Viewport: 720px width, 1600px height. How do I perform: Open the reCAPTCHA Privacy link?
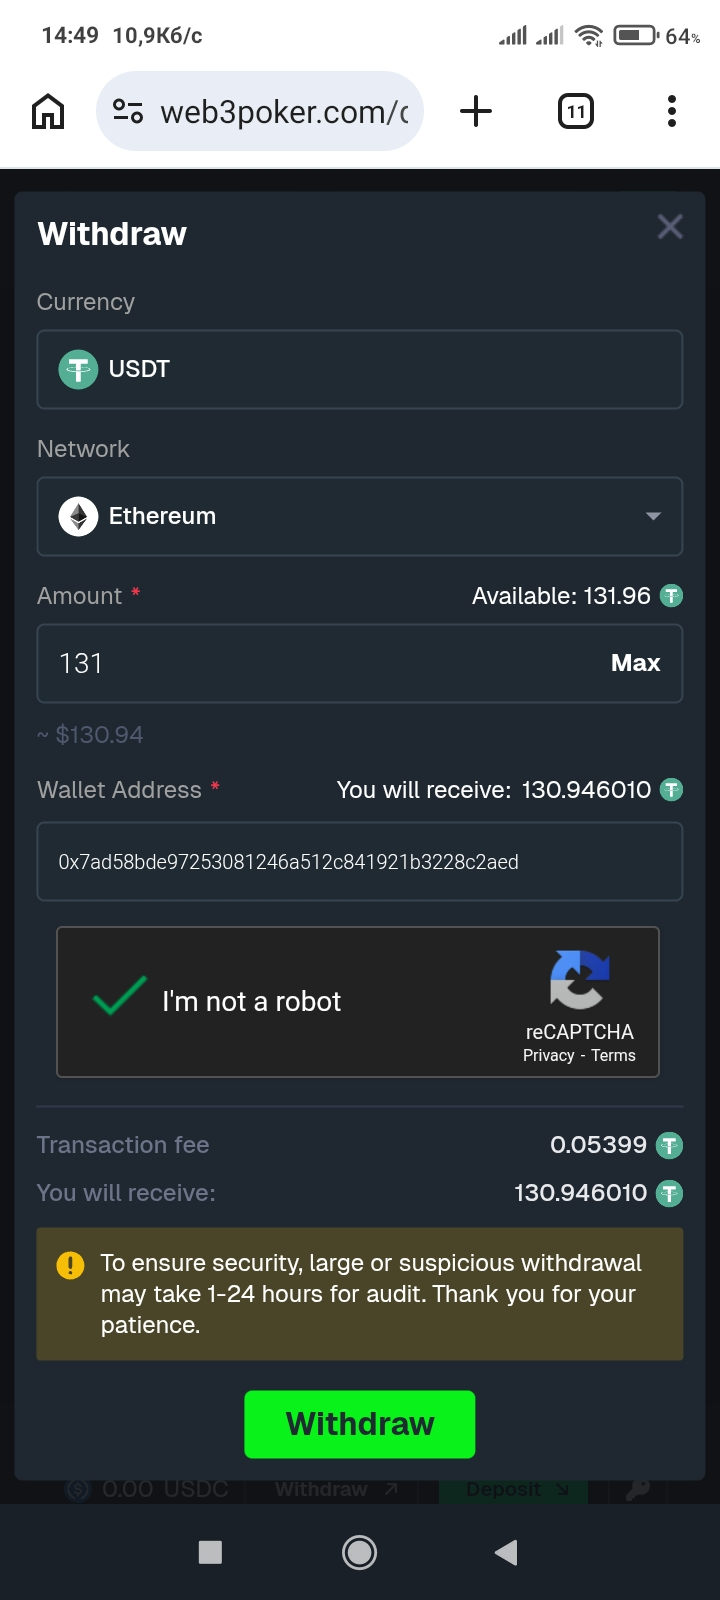tap(548, 1056)
